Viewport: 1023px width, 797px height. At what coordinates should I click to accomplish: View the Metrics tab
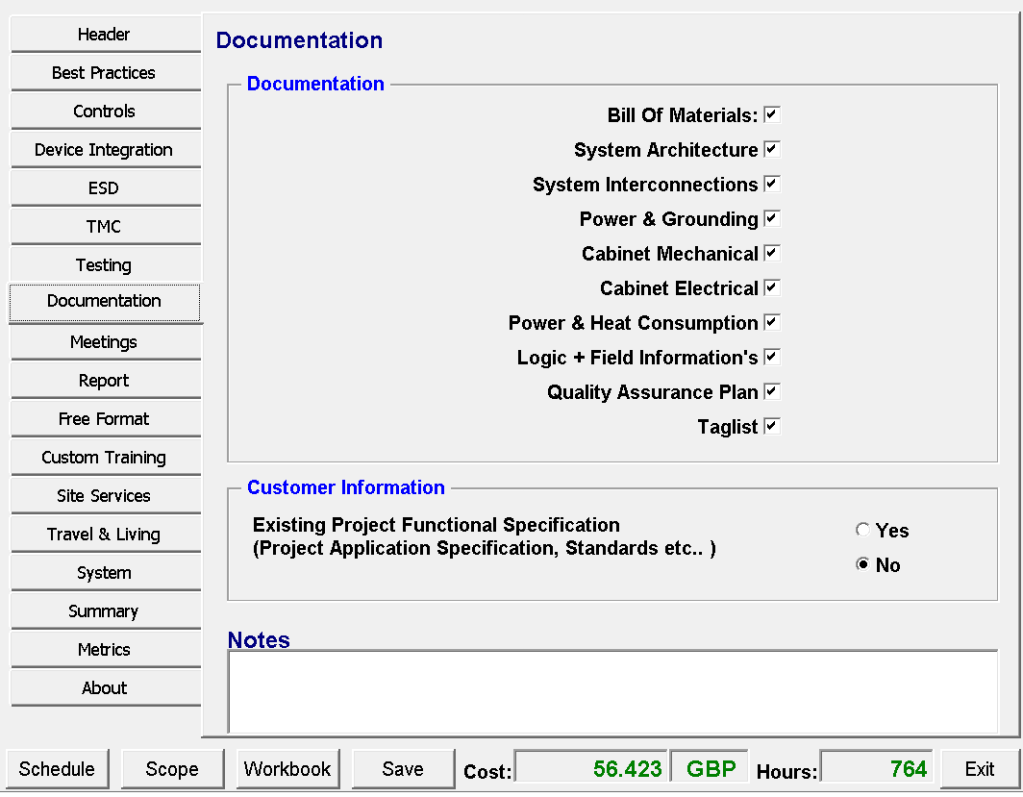click(104, 650)
